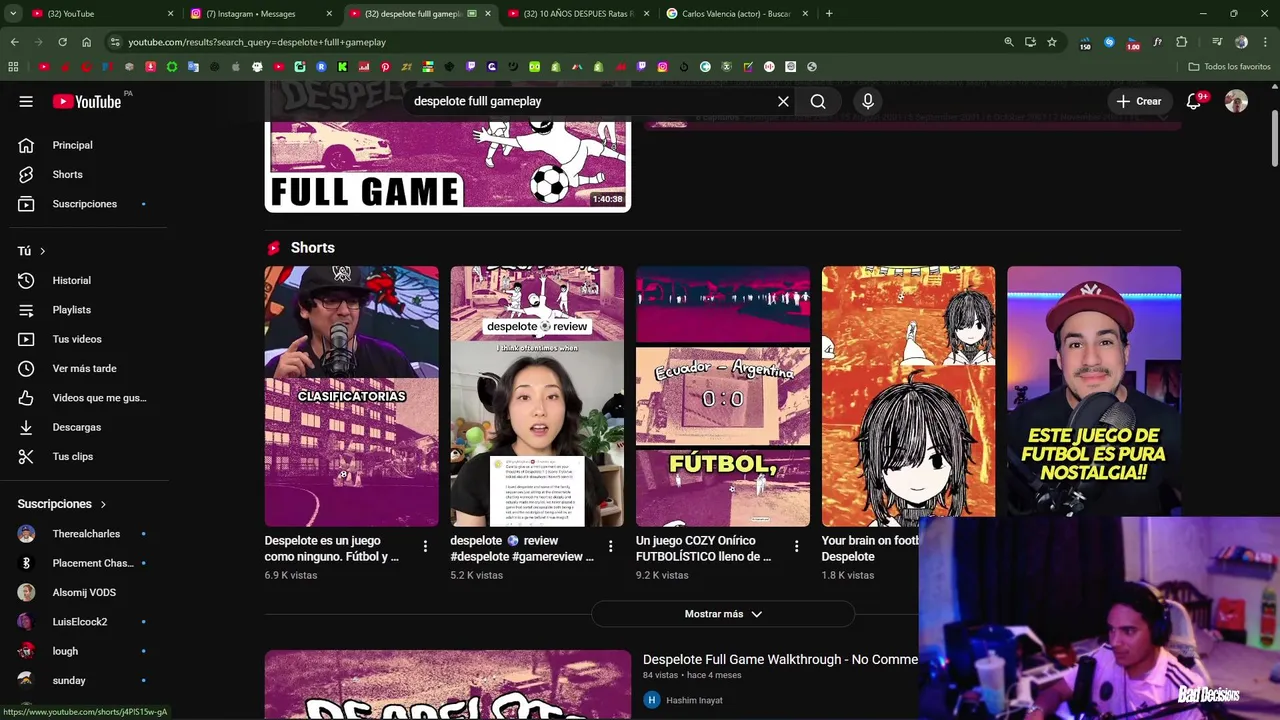Screen dimensions: 1280x720
Task: Expand the Suscripciones section header
Action: (62, 504)
